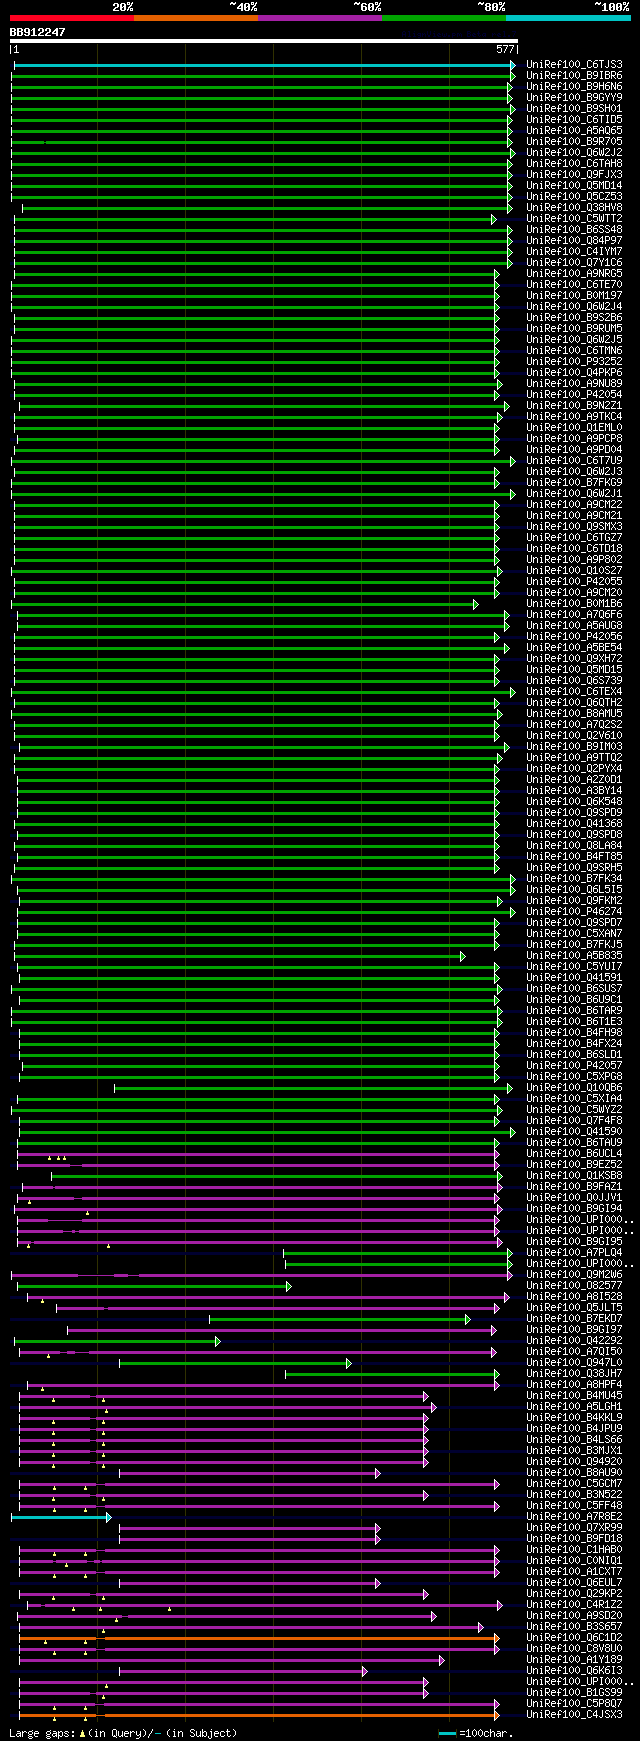This screenshot has width=640, height=1741.
Task: Open hit UniRef100_B9IBR6
Action: point(574,76)
